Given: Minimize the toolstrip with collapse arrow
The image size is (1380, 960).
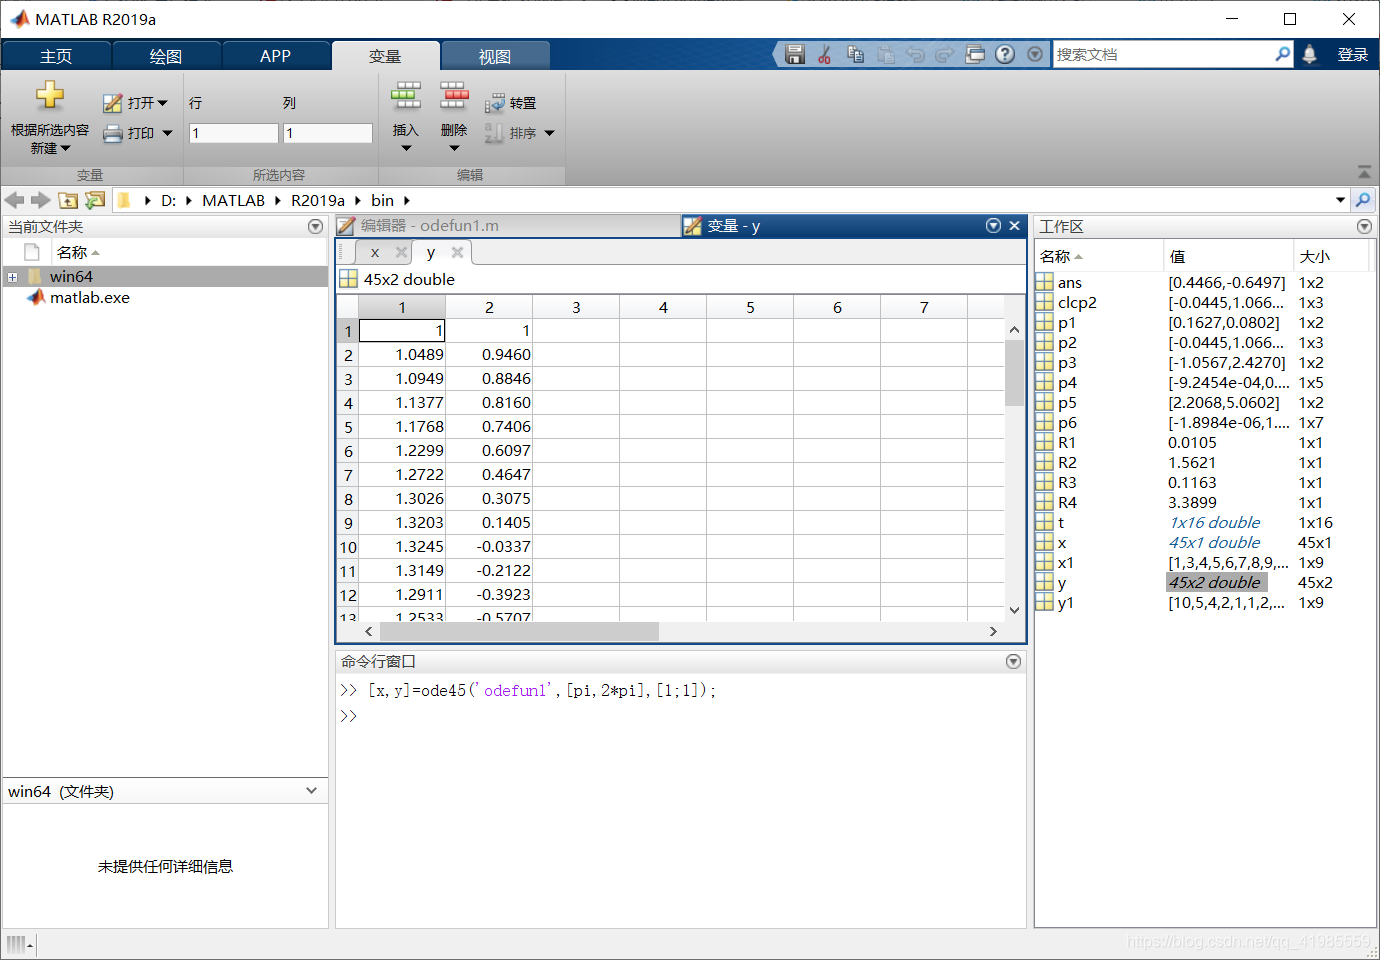Looking at the screenshot, I should click(x=1364, y=172).
